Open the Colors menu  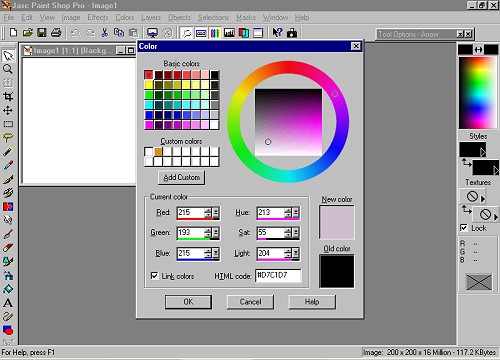pyautogui.click(x=125, y=17)
